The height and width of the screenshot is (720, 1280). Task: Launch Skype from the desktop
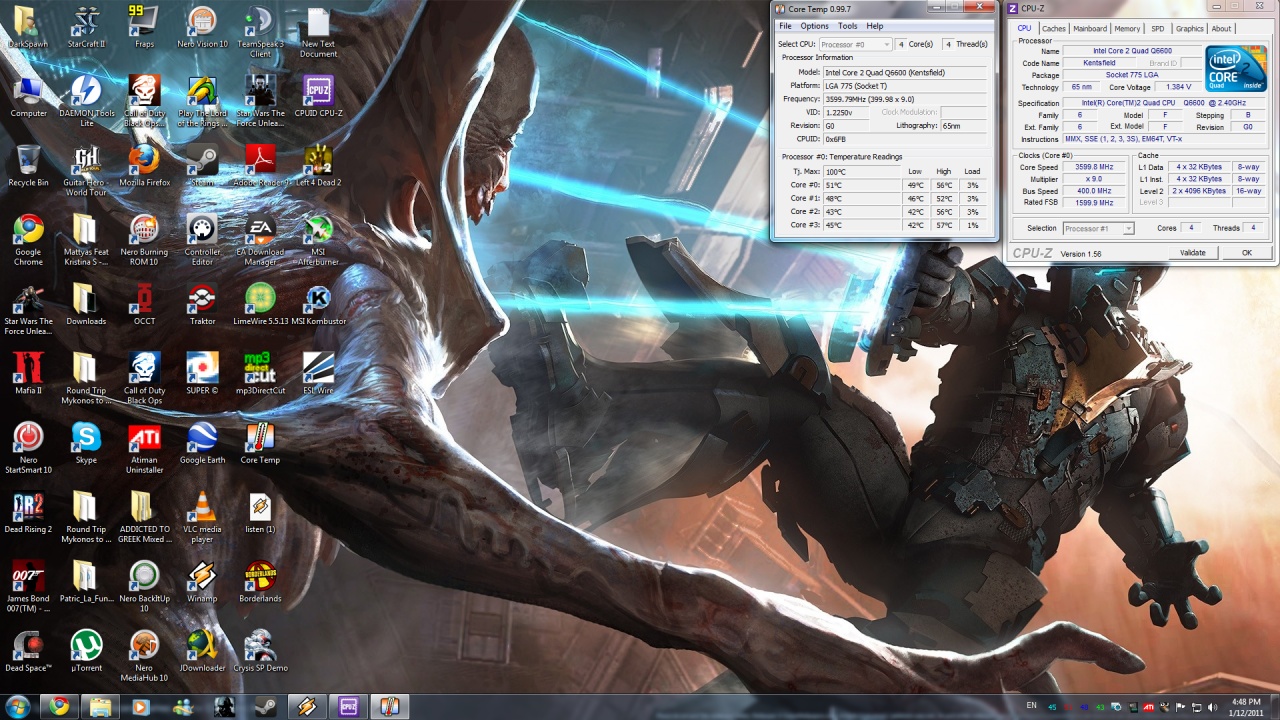[86, 443]
